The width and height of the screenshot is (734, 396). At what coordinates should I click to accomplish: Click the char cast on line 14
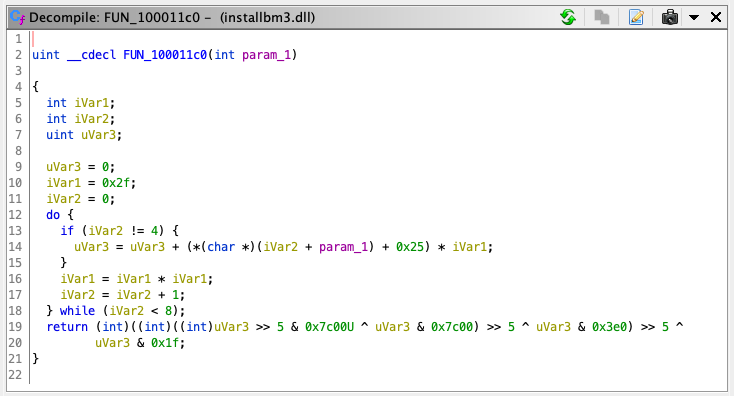pyautogui.click(x=221, y=247)
